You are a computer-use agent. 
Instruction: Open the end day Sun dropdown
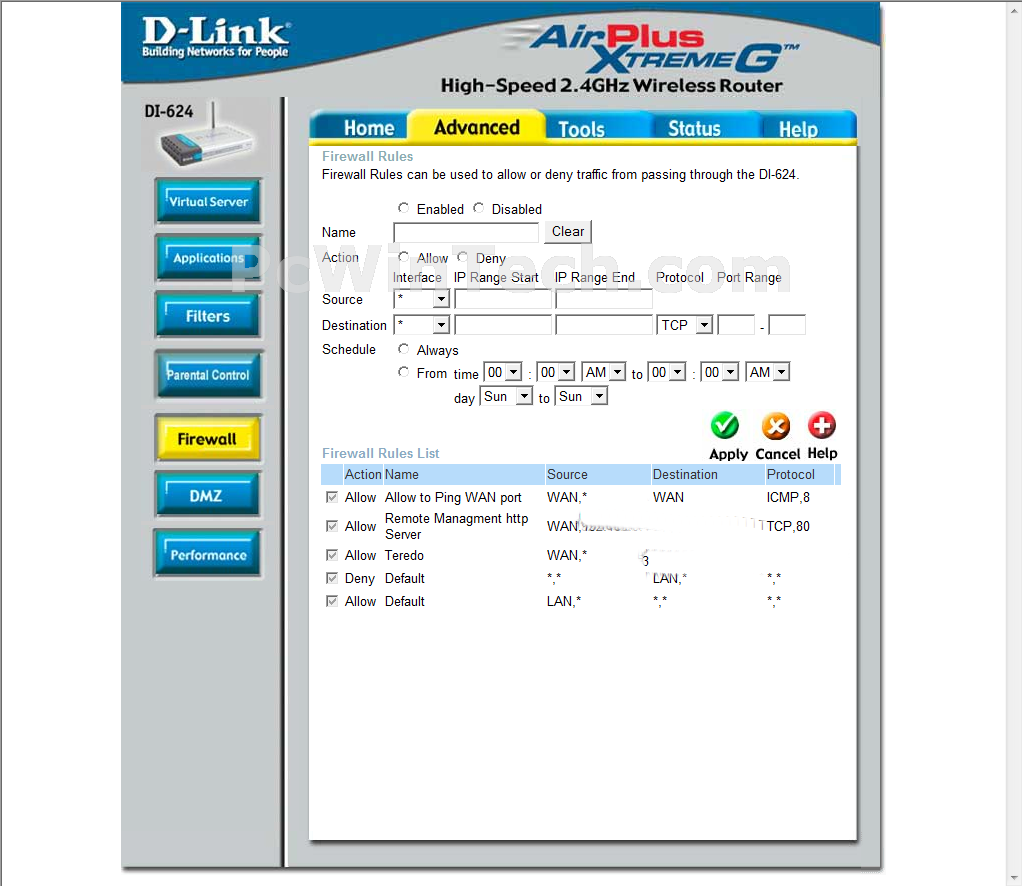(581, 396)
